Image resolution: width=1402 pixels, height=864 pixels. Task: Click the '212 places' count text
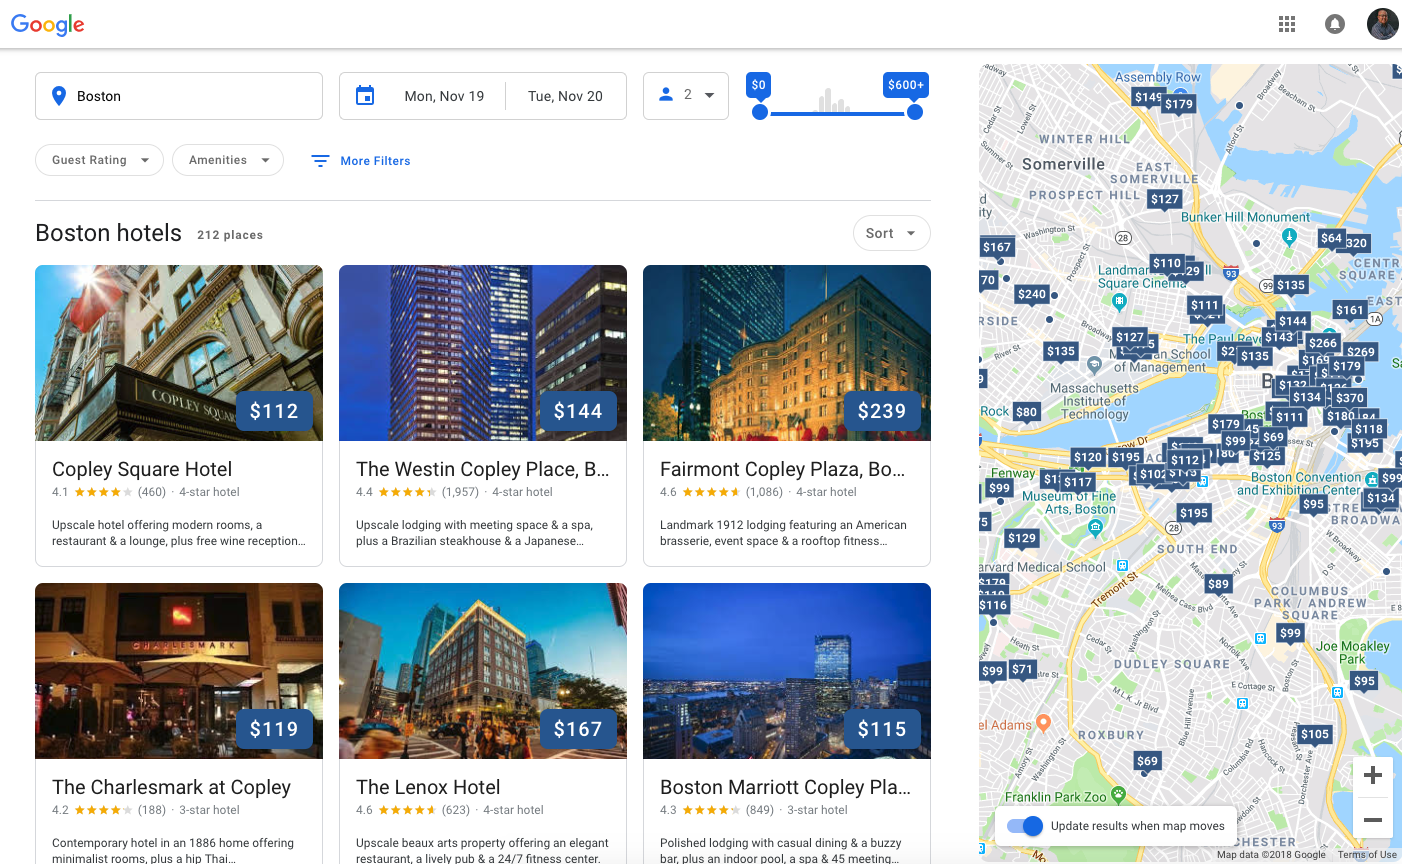coord(230,235)
